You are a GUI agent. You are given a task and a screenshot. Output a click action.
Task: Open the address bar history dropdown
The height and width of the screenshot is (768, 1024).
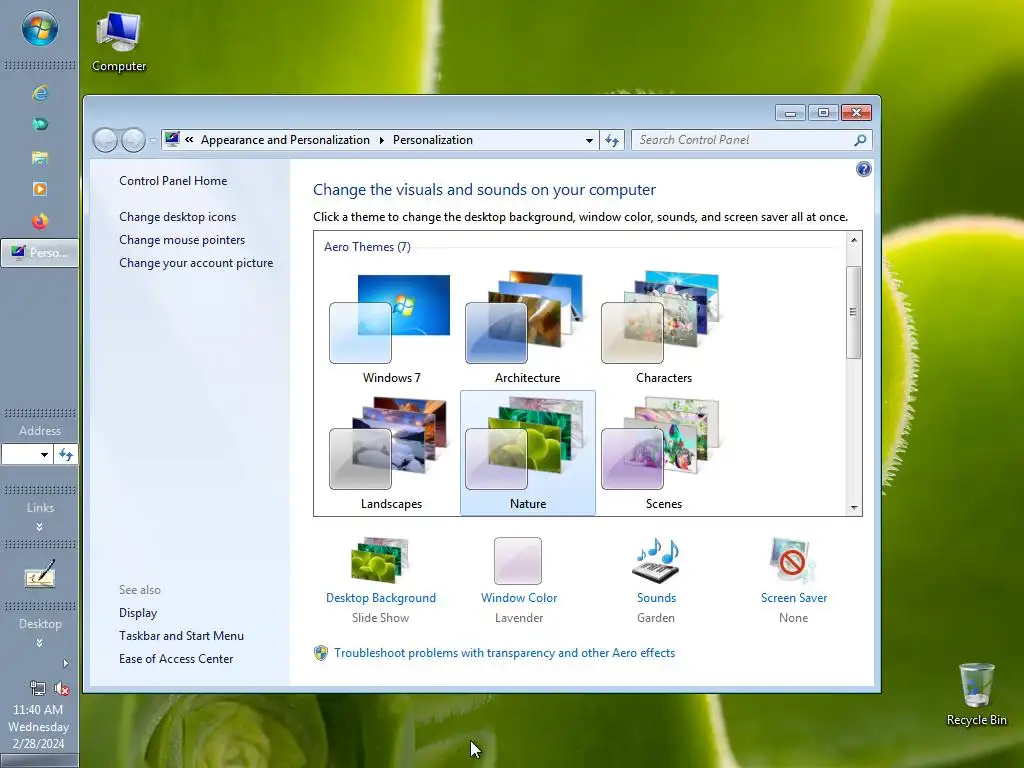pyautogui.click(x=589, y=140)
